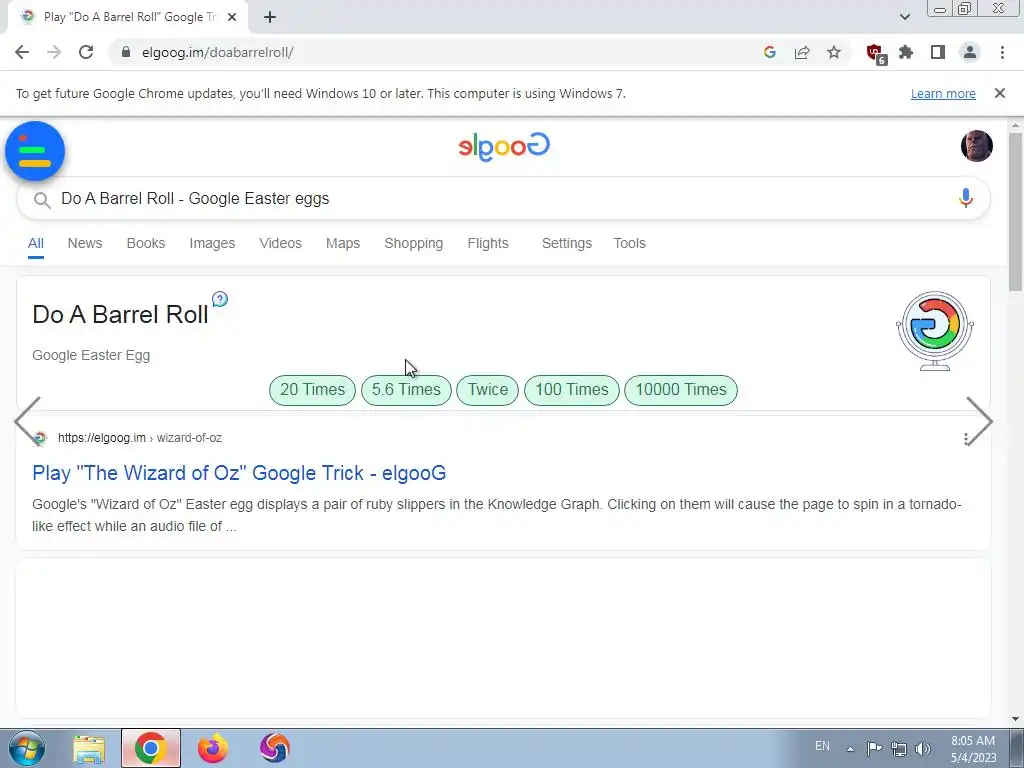Click the elgooG logo
Image resolution: width=1024 pixels, height=768 pixels.
[x=504, y=146]
